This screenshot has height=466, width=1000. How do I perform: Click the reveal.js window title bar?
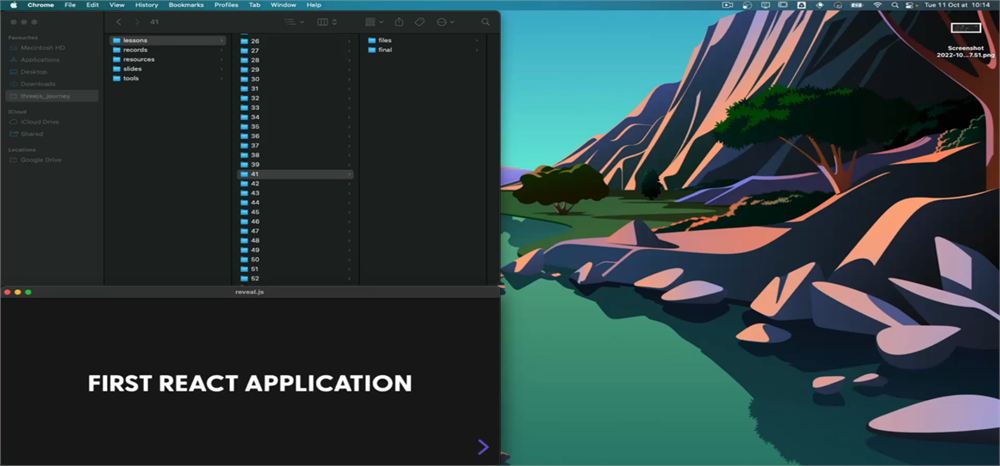point(250,292)
